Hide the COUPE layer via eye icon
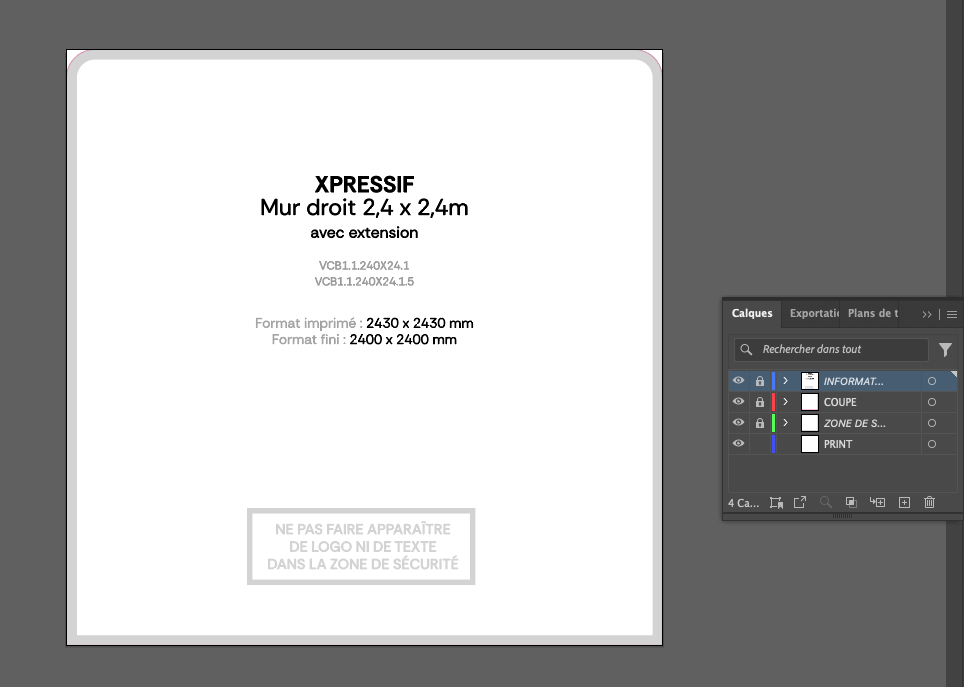This screenshot has height=687, width=964. (x=738, y=402)
